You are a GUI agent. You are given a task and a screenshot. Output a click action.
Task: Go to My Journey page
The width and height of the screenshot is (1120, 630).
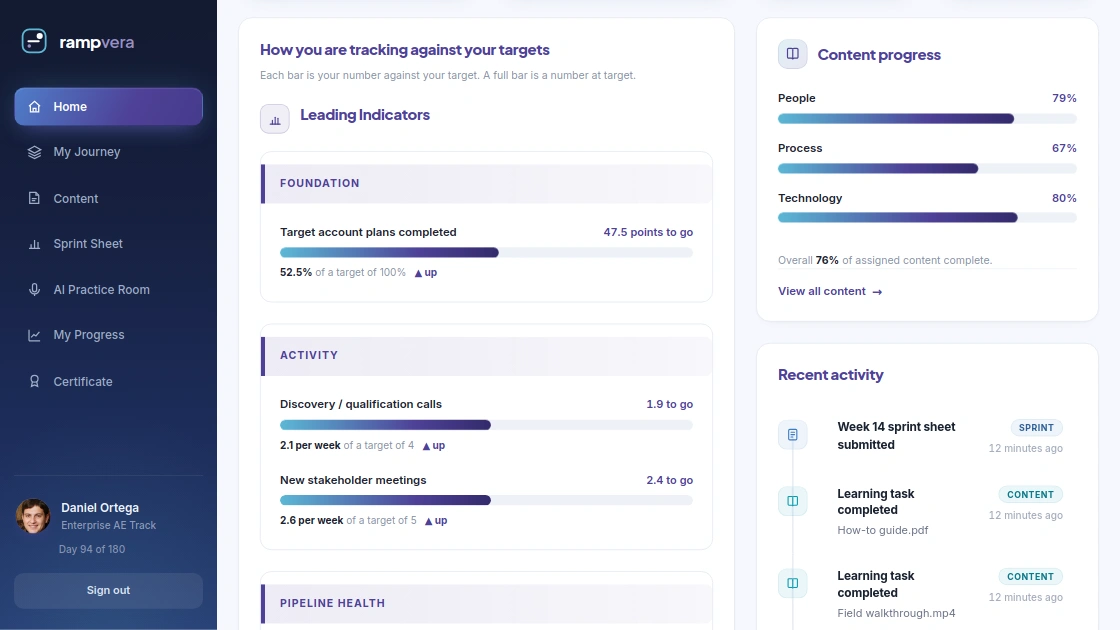coord(109,152)
